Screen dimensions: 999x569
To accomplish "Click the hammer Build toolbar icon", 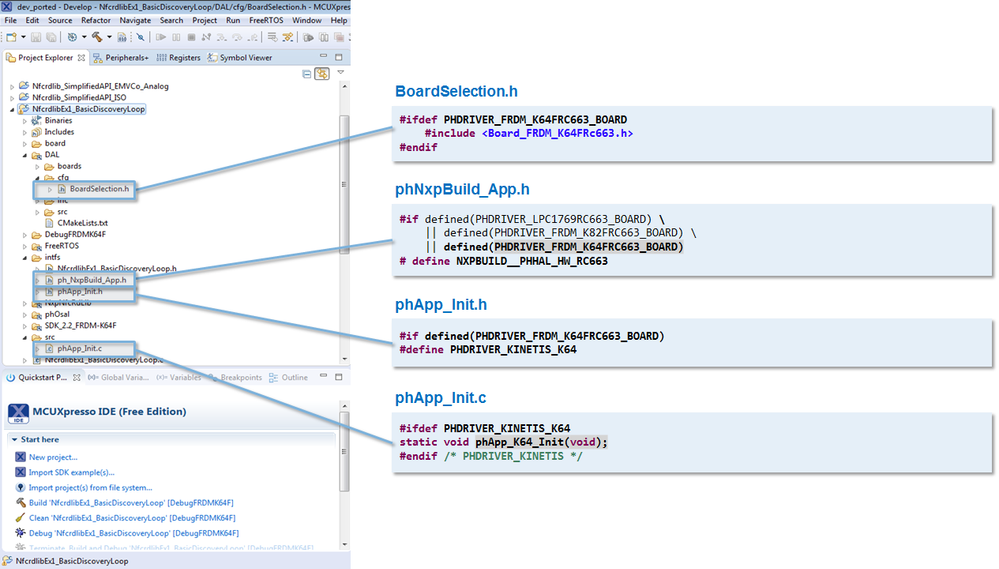I will pyautogui.click(x=97, y=38).
